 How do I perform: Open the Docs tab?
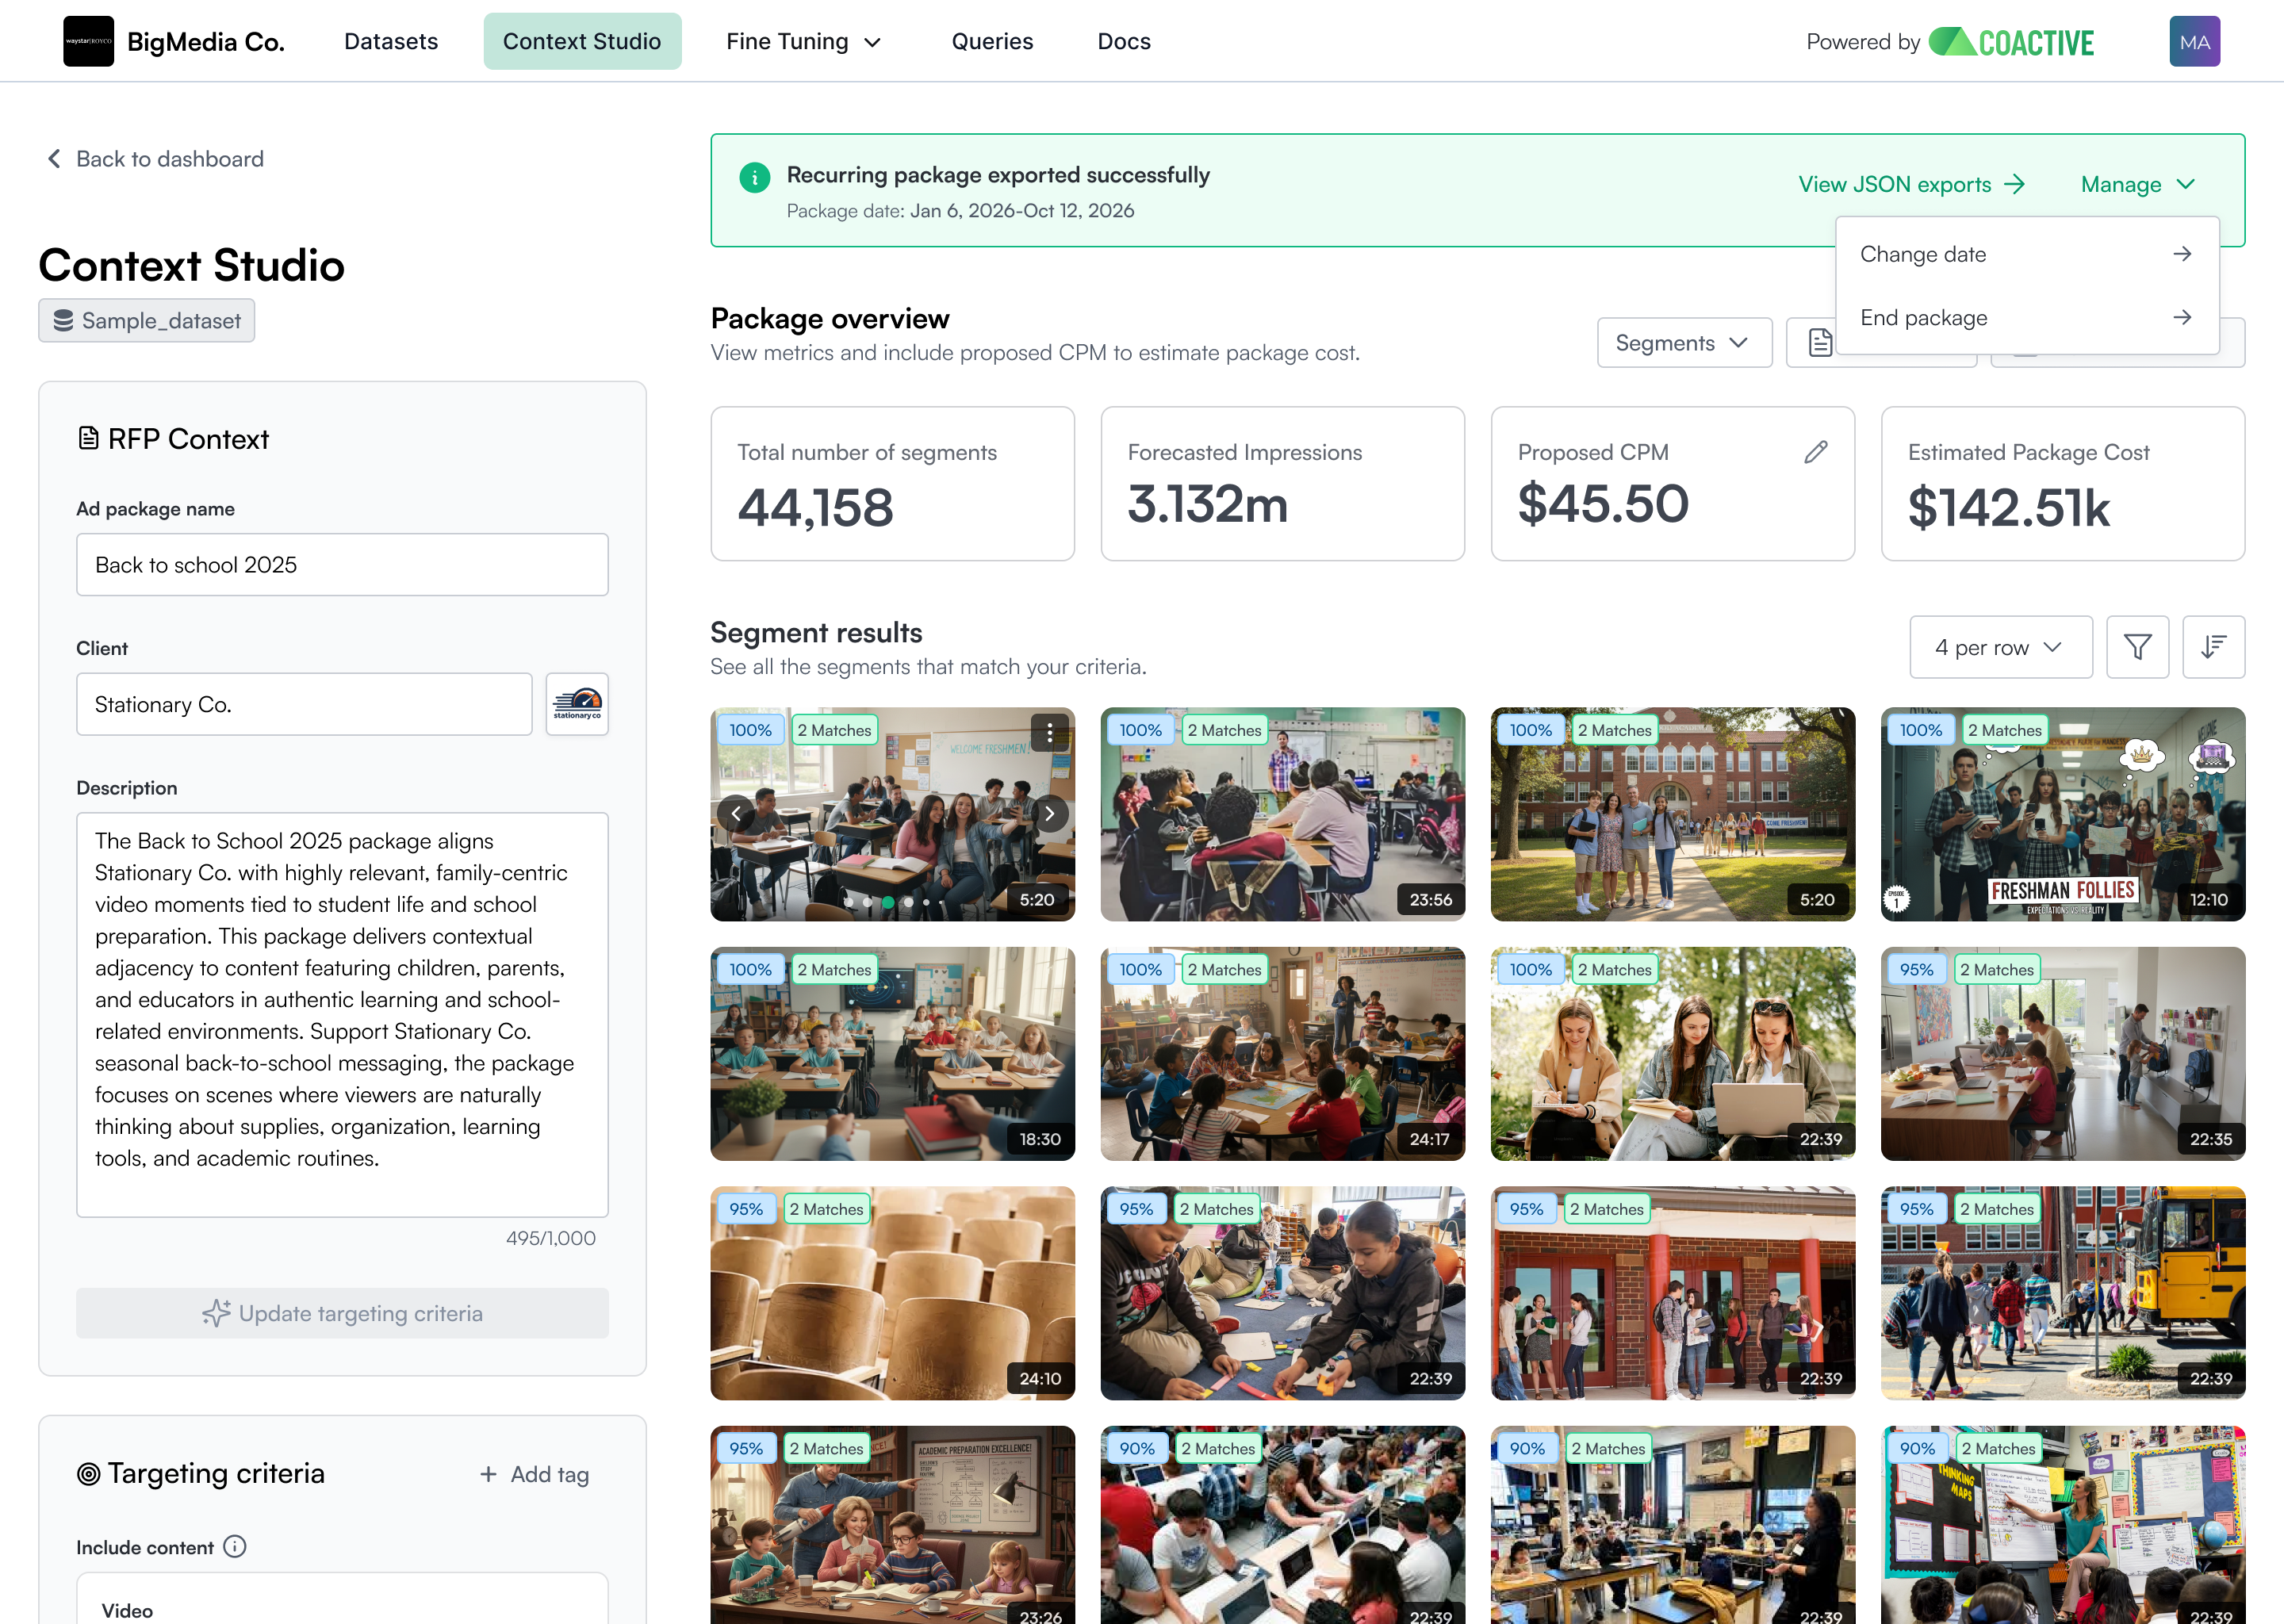pyautogui.click(x=1124, y=41)
